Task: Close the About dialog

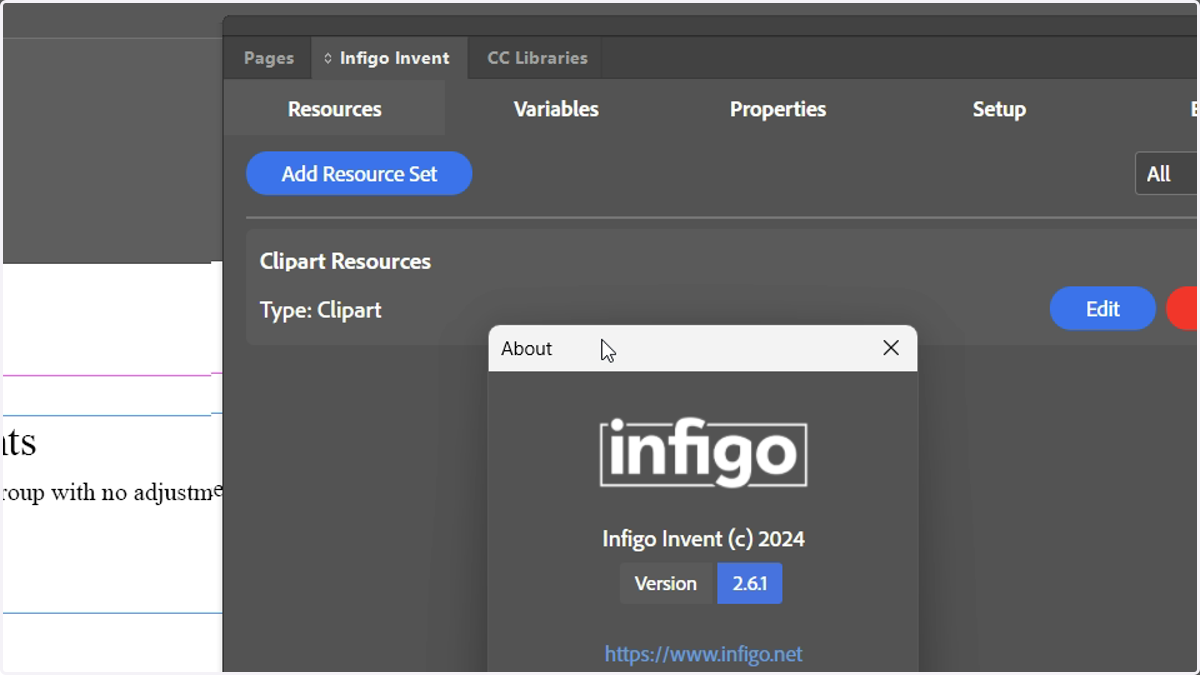Action: [x=891, y=348]
